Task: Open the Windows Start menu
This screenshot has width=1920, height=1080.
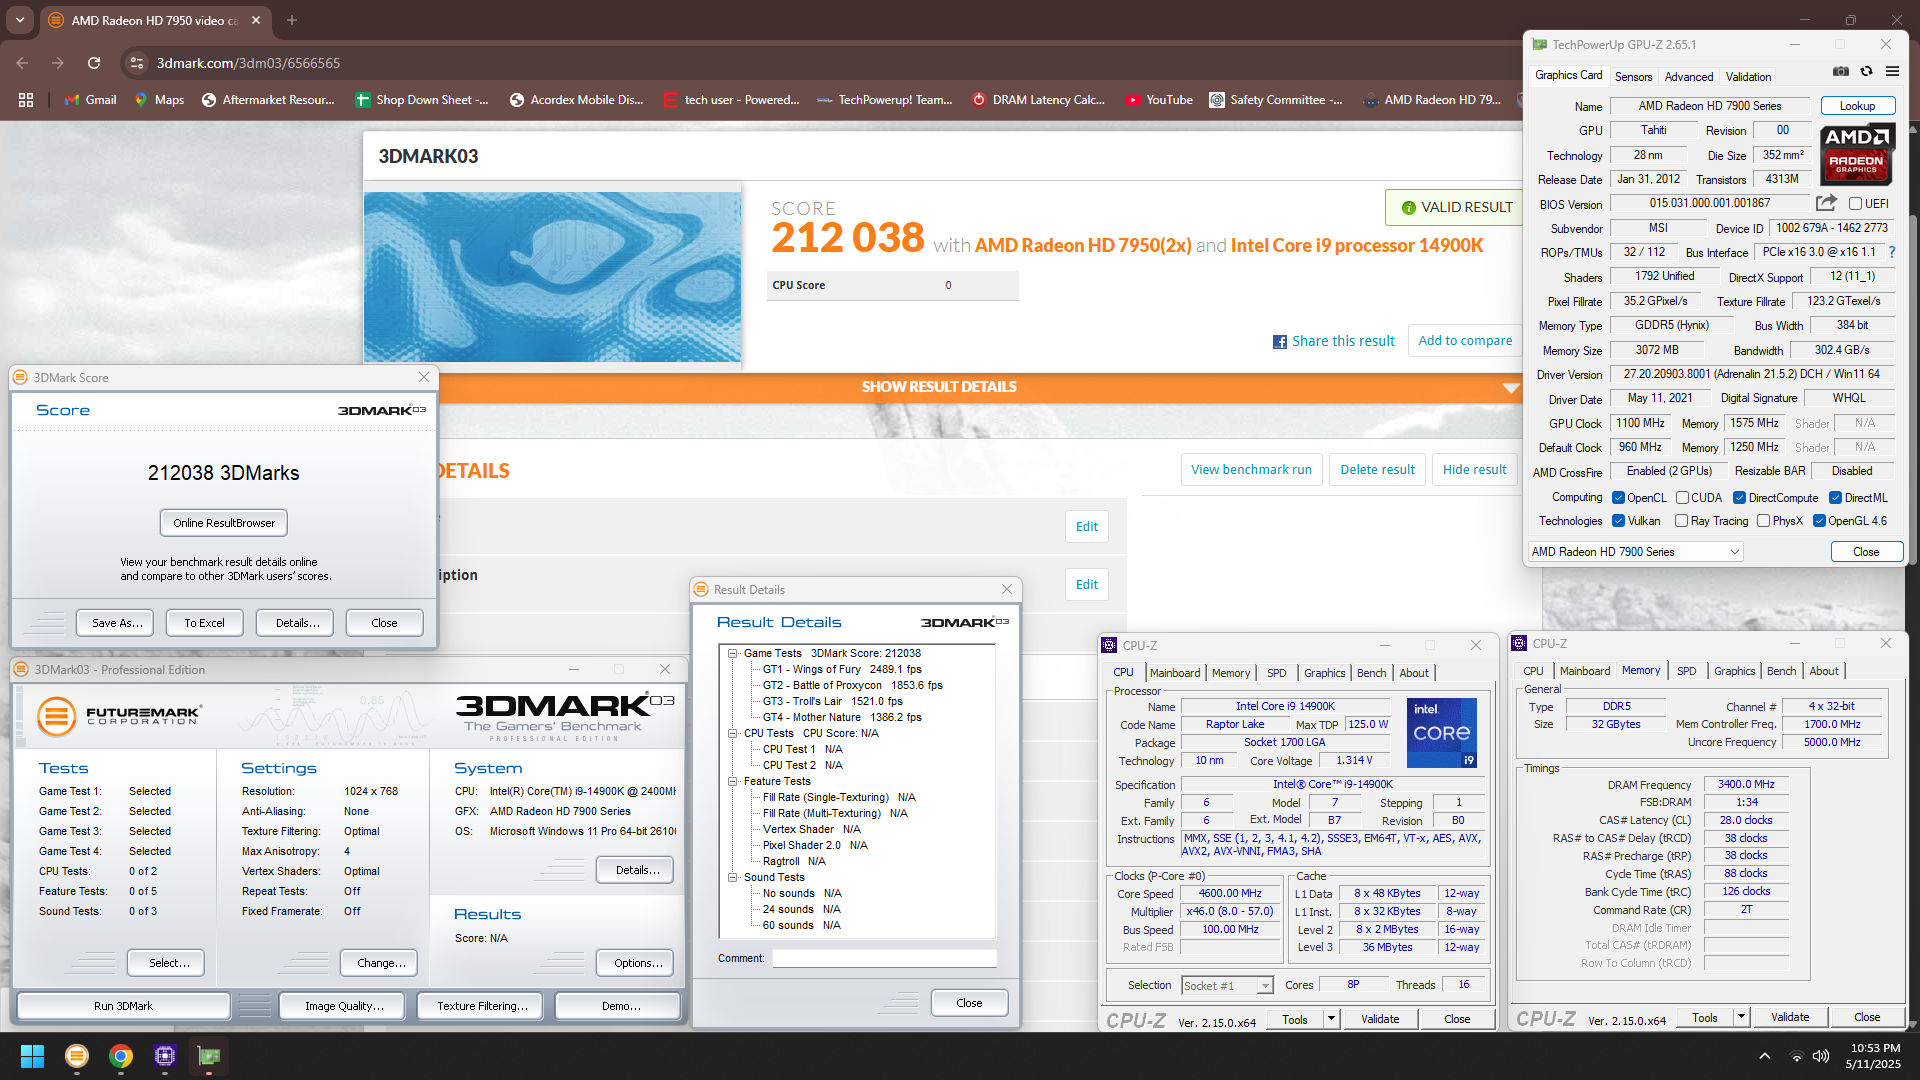Action: [32, 1056]
